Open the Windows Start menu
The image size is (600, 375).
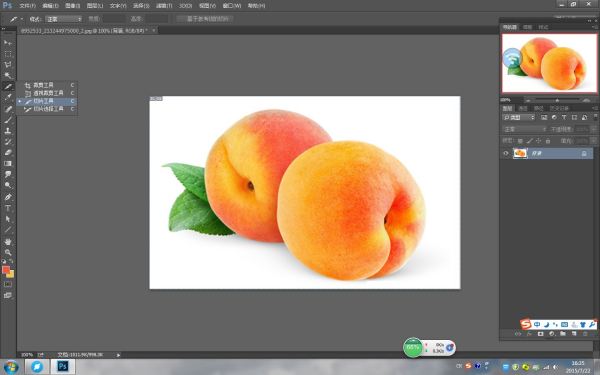[x=11, y=367]
